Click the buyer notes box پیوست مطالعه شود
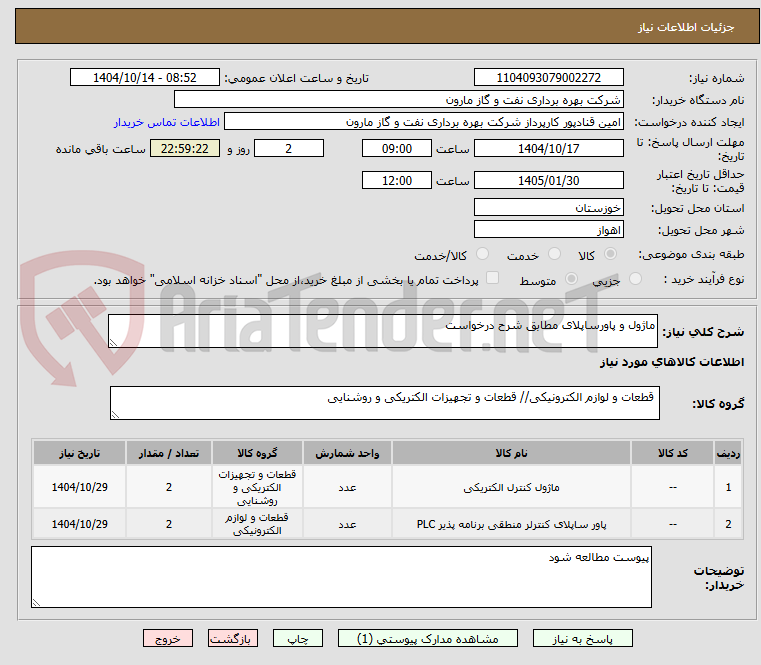 click(341, 577)
